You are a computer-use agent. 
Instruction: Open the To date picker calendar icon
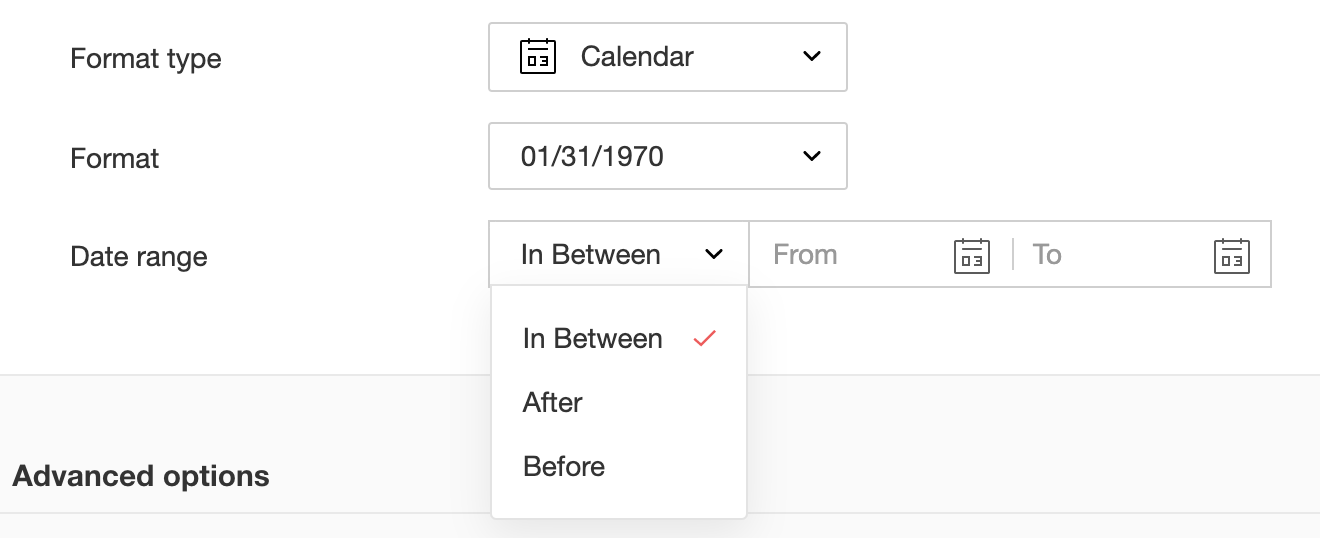(x=1231, y=255)
